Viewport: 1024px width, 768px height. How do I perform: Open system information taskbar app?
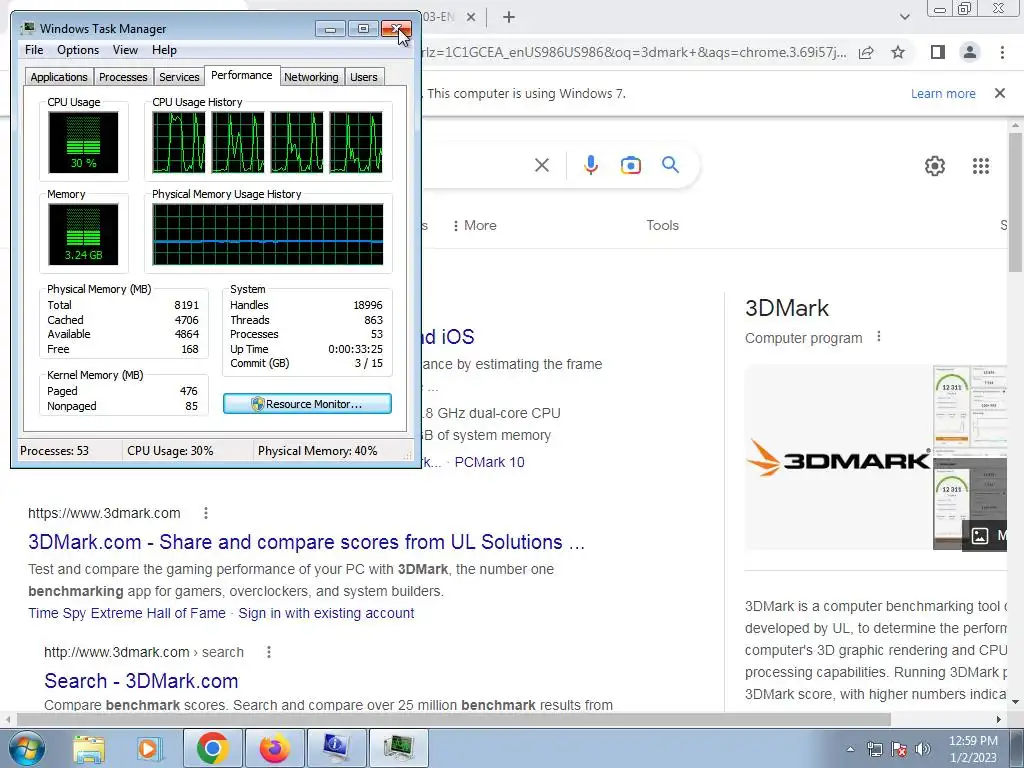tap(336, 748)
